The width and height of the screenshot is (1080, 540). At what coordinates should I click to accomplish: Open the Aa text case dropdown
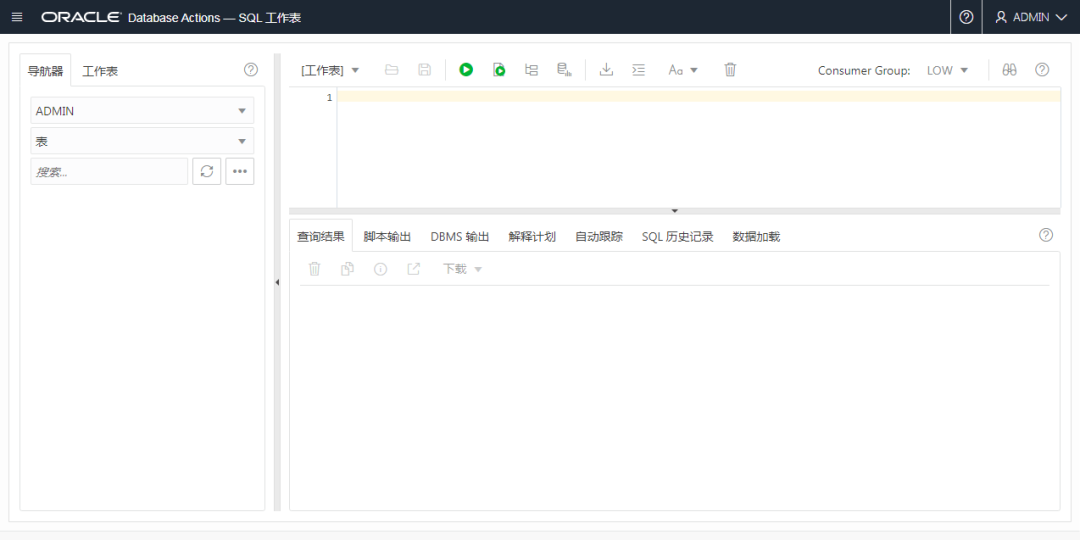(x=683, y=70)
